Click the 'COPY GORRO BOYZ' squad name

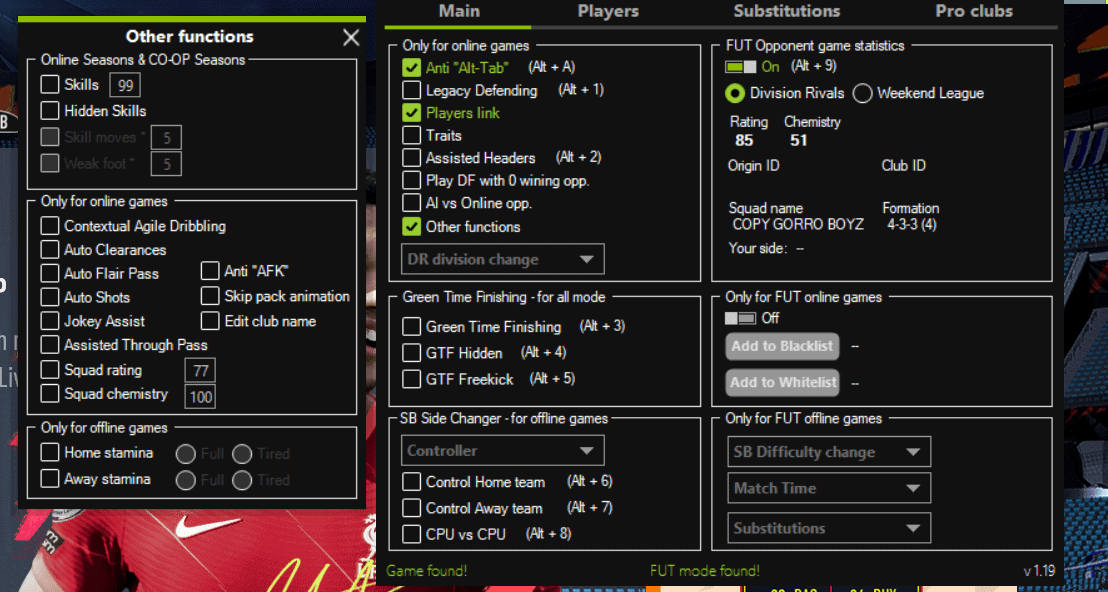pos(798,225)
